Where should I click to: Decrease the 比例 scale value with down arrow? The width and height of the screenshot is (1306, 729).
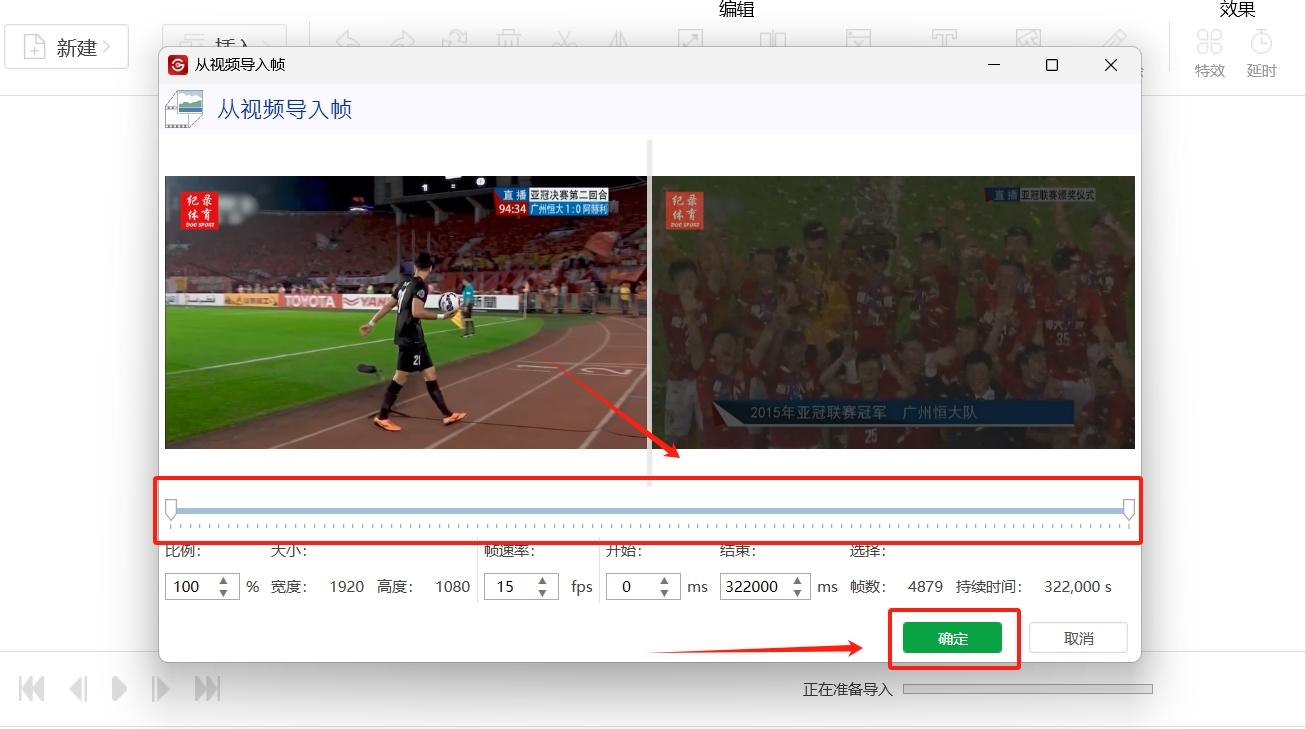tap(225, 593)
